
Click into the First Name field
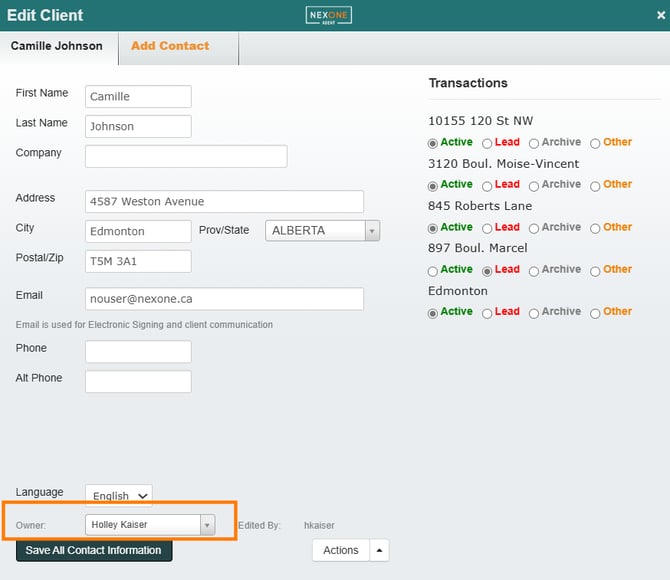(138, 97)
